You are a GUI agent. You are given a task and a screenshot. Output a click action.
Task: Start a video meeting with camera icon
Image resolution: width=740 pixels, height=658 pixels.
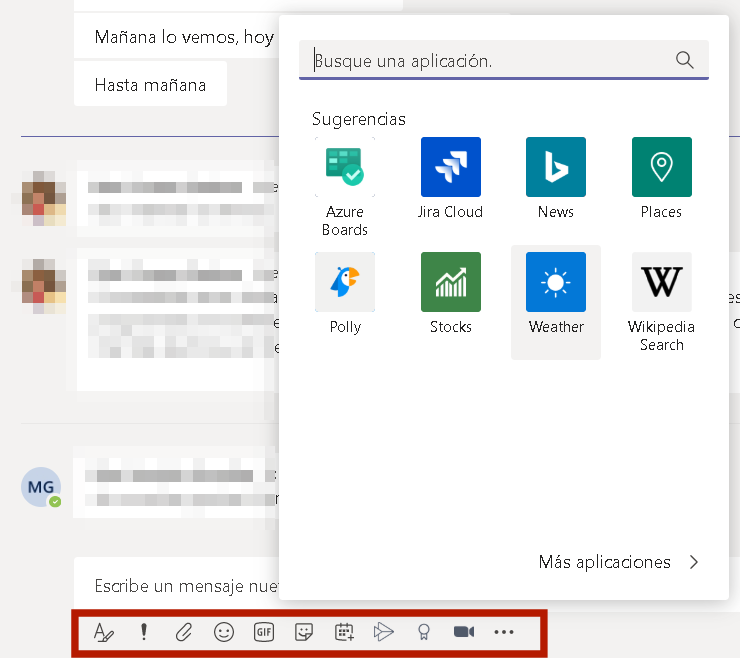point(464,632)
